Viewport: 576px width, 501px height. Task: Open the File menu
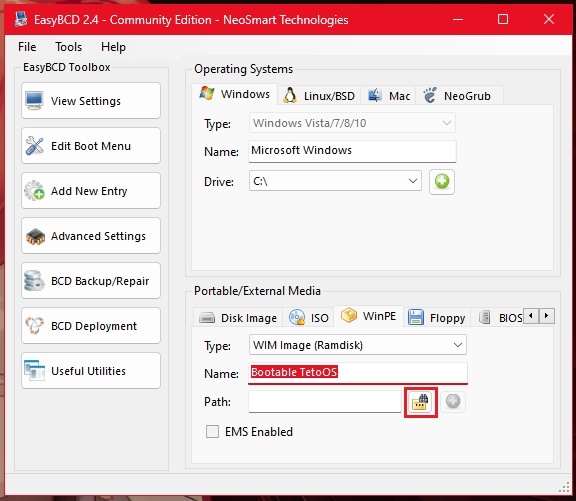click(x=27, y=47)
